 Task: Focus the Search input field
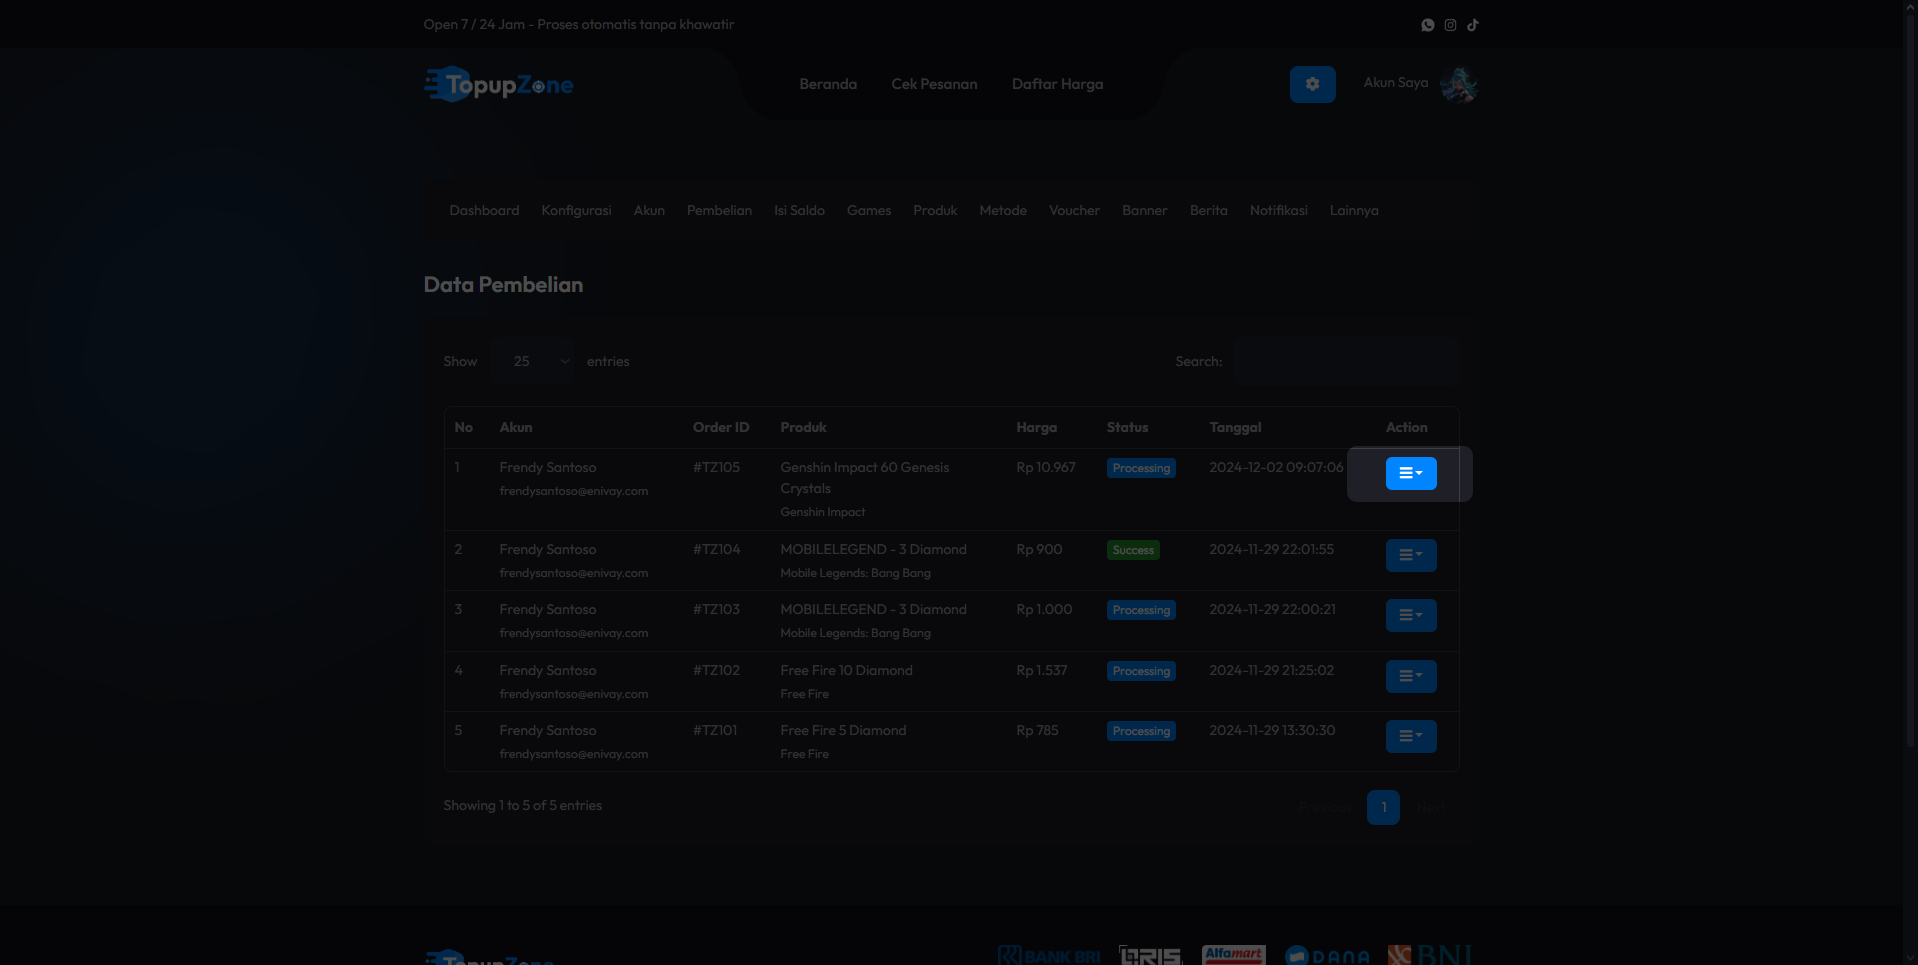click(x=1346, y=361)
